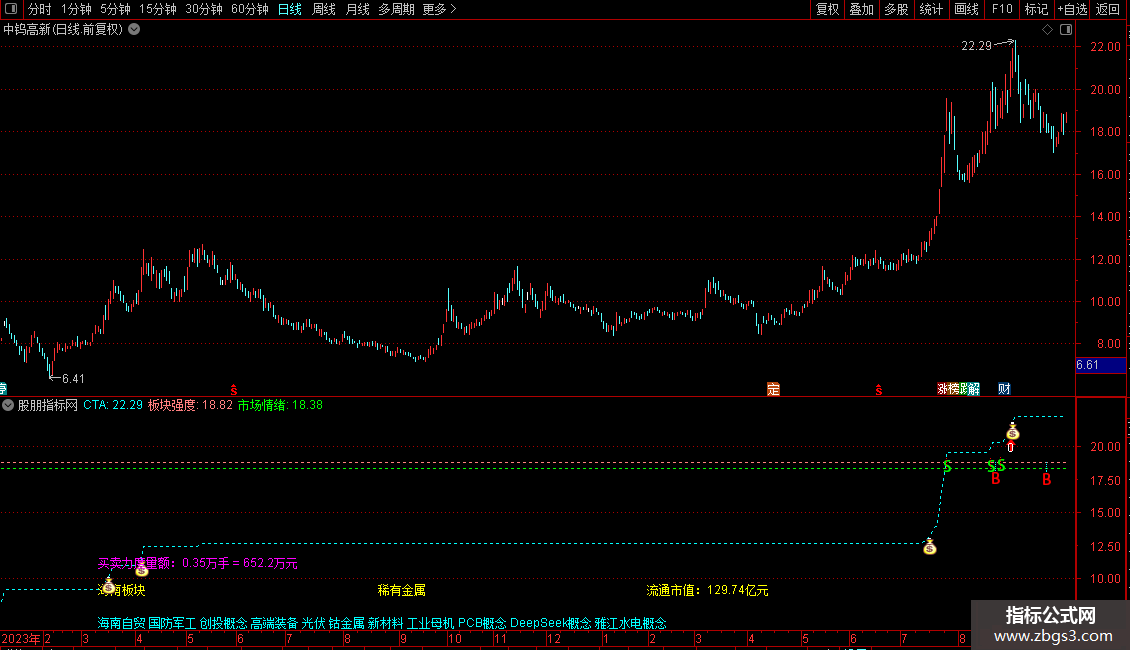This screenshot has width=1130, height=650.
Task: Switch to the 30分钟 period
Action: [x=204, y=9]
